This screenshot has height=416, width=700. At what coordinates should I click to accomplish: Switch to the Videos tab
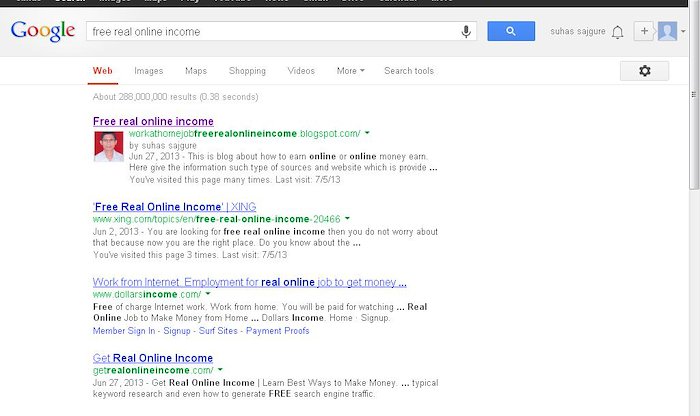pyautogui.click(x=301, y=71)
